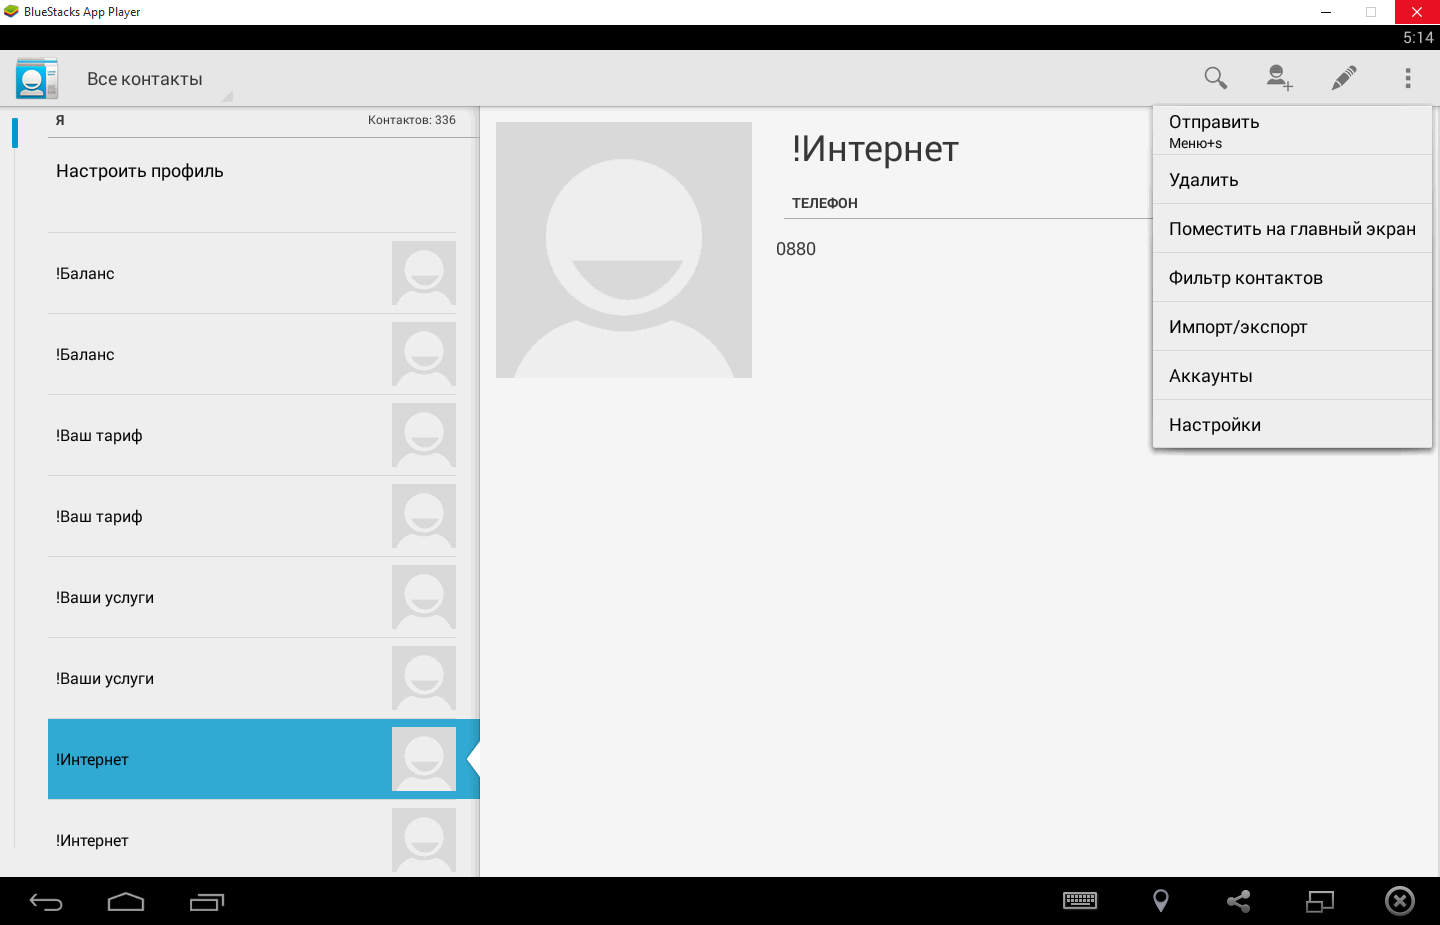Viewport: 1440px width, 925px height.
Task: Tap phone number 0880
Action: point(796,249)
